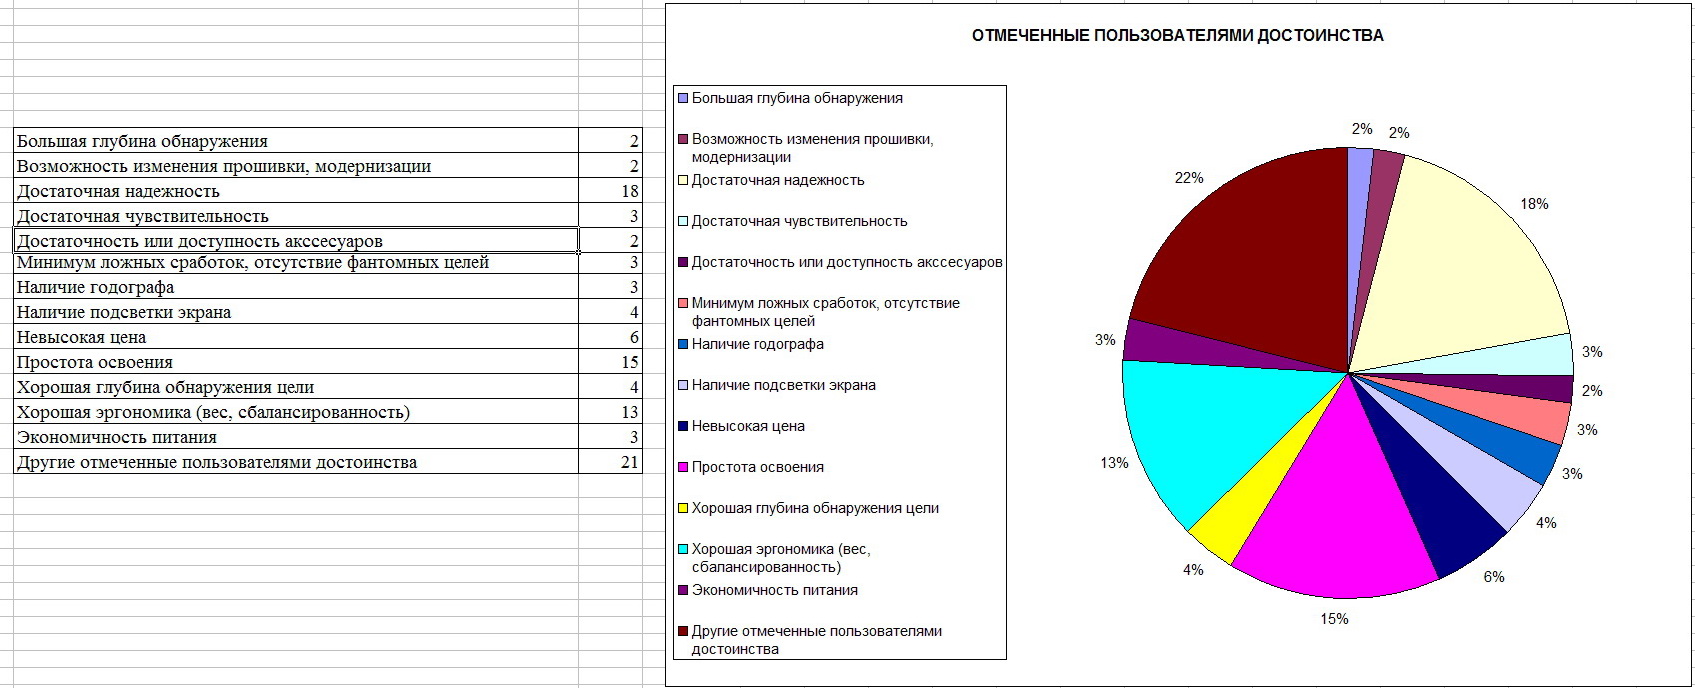The height and width of the screenshot is (688, 1695).
Task: Select the 15% data label below the pie
Action: (1334, 619)
